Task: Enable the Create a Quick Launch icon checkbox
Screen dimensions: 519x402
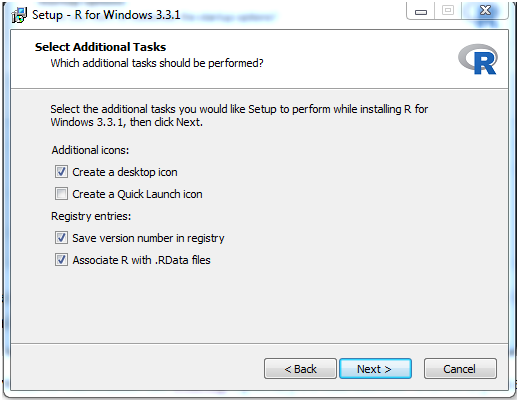Action: (61, 194)
